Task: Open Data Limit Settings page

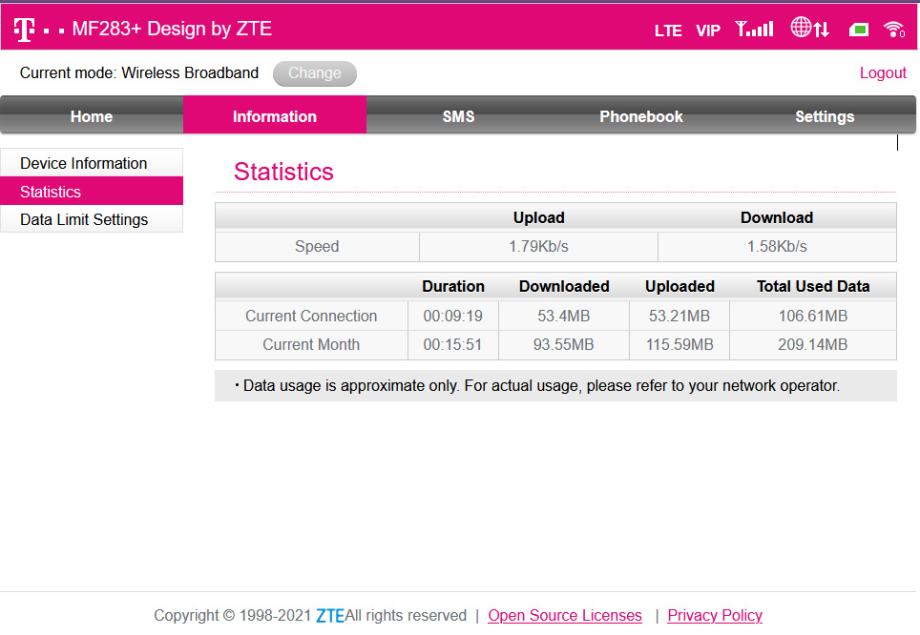Action: (84, 219)
